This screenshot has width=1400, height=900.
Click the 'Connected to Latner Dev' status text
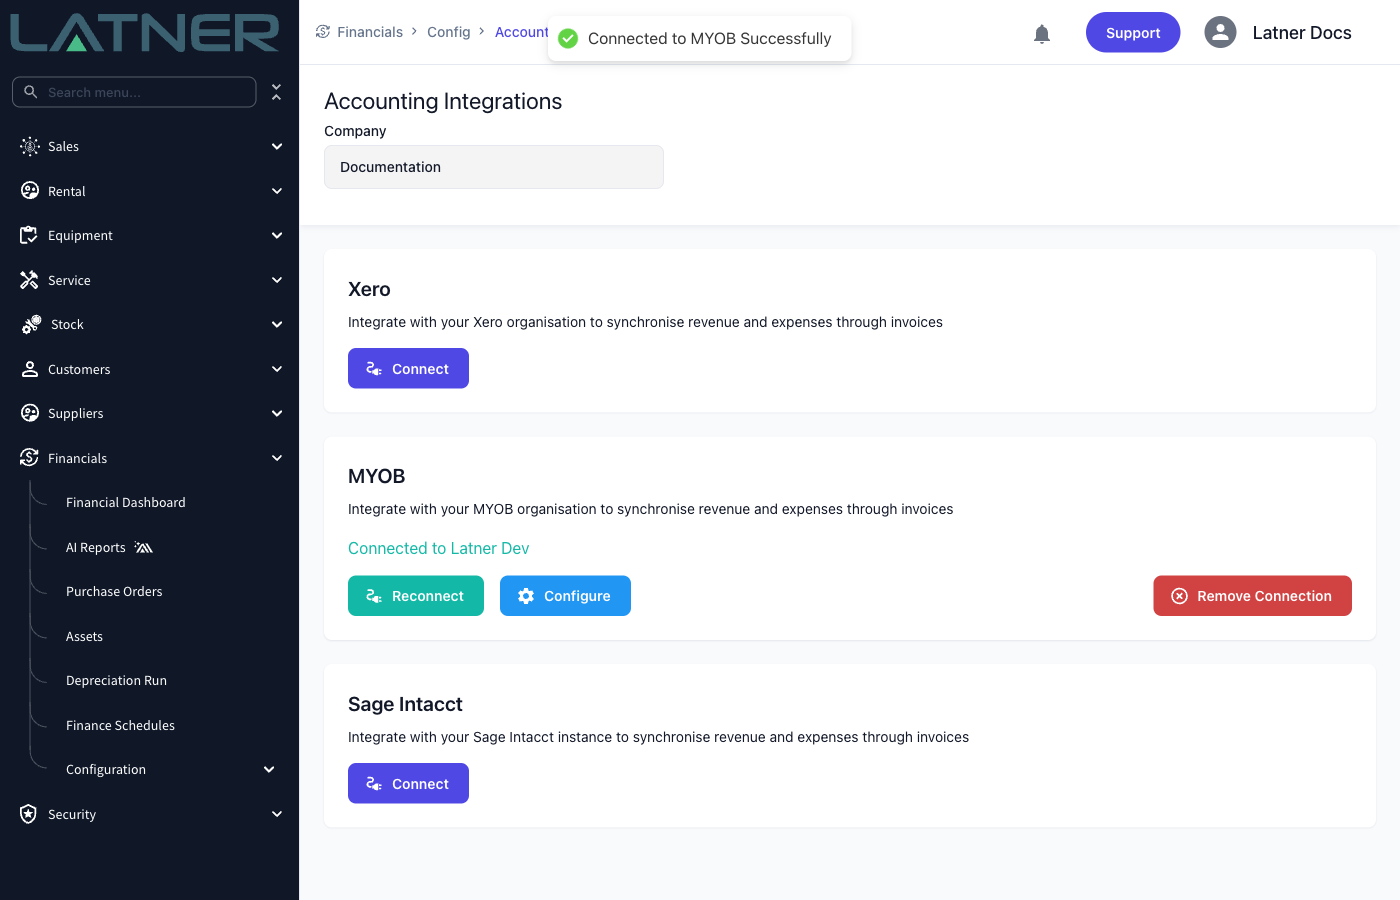coord(438,548)
